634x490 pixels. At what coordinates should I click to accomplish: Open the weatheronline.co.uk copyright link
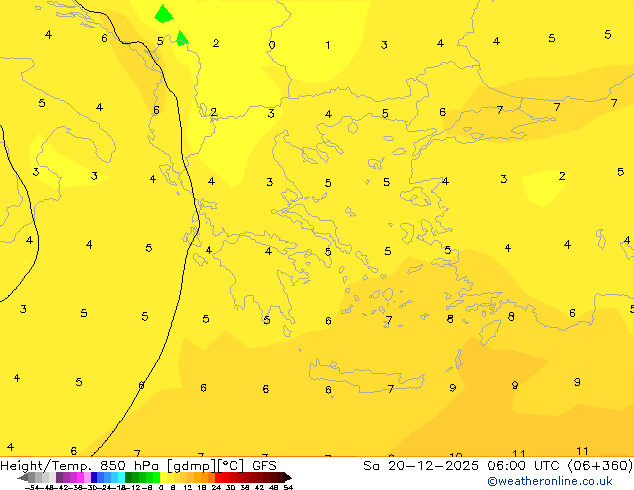click(x=550, y=481)
